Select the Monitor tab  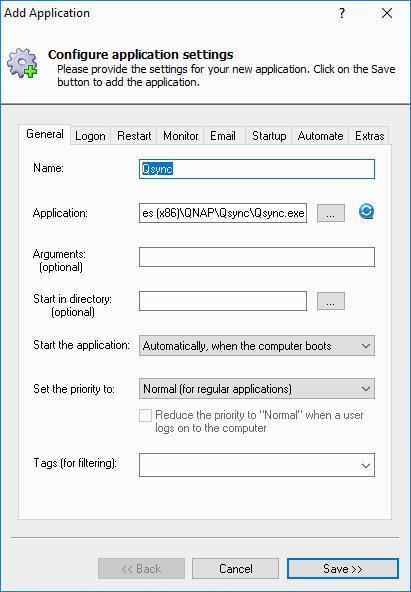pyautogui.click(x=180, y=136)
